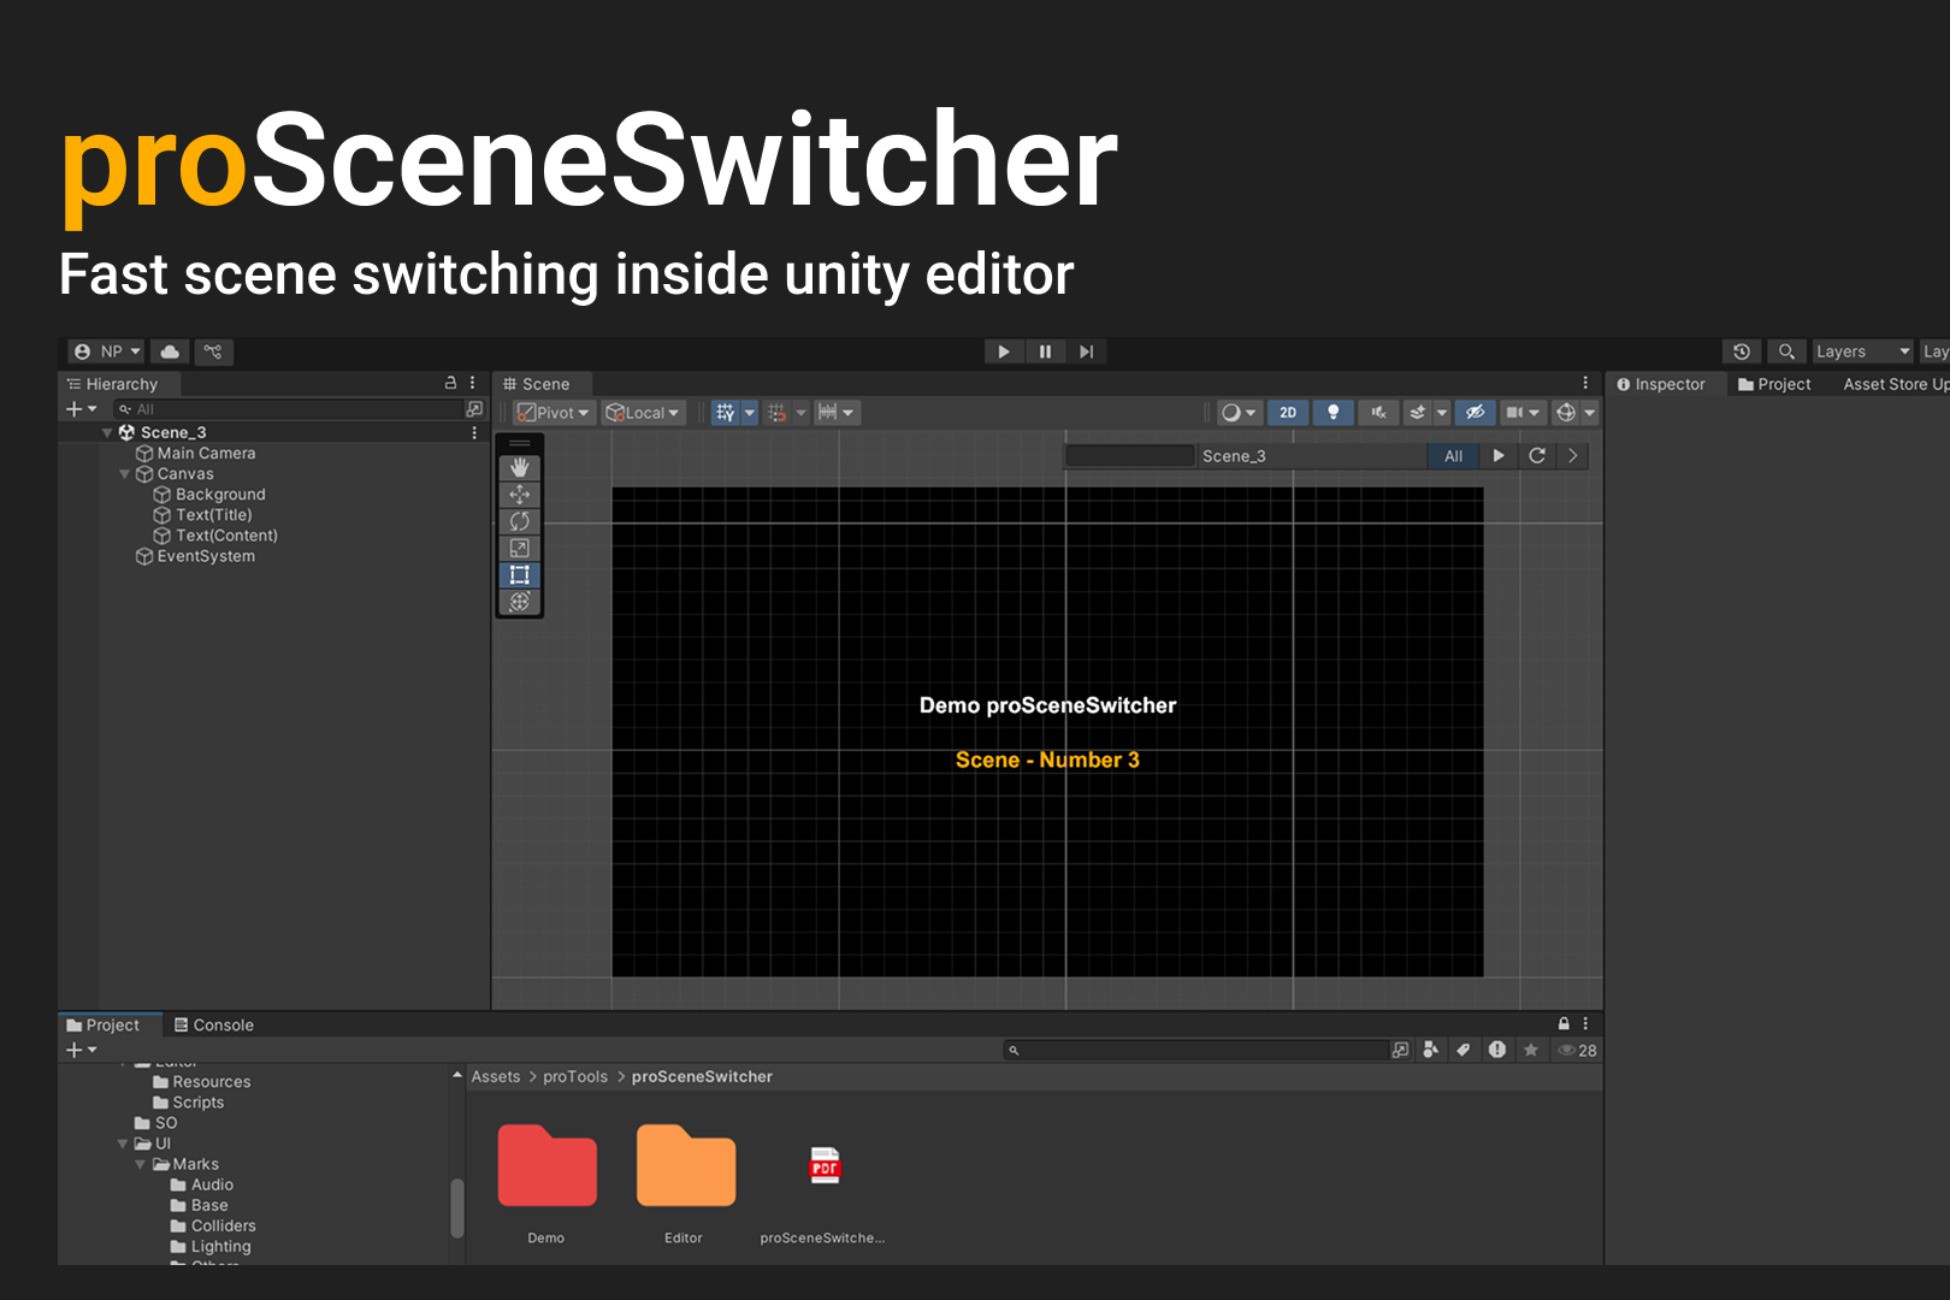The height and width of the screenshot is (1300, 1950).
Task: Click the collaborate/version control icon next to Cloud
Action: [213, 351]
